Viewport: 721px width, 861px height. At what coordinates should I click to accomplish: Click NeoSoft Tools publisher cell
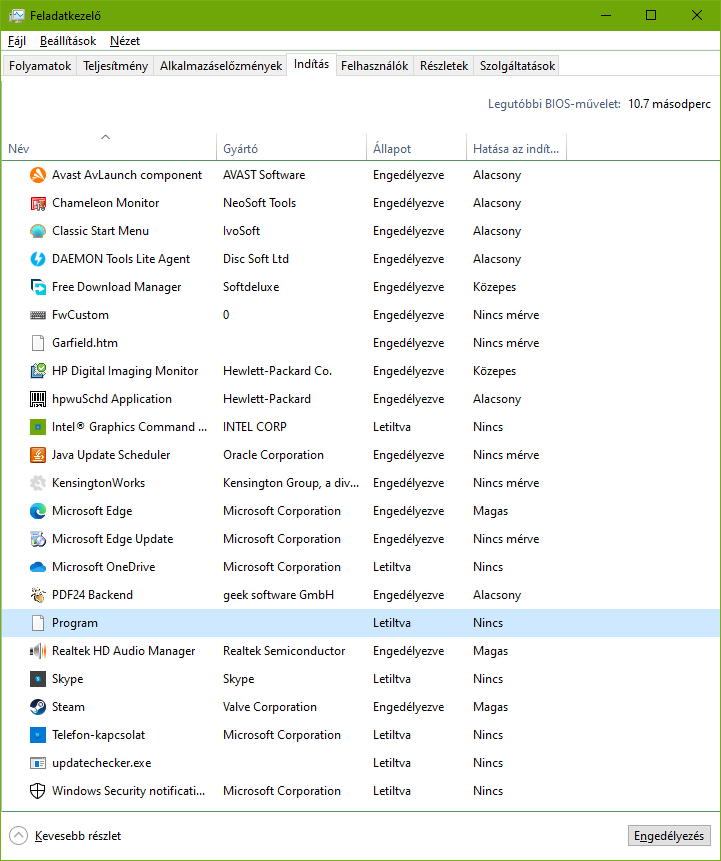pyautogui.click(x=259, y=203)
